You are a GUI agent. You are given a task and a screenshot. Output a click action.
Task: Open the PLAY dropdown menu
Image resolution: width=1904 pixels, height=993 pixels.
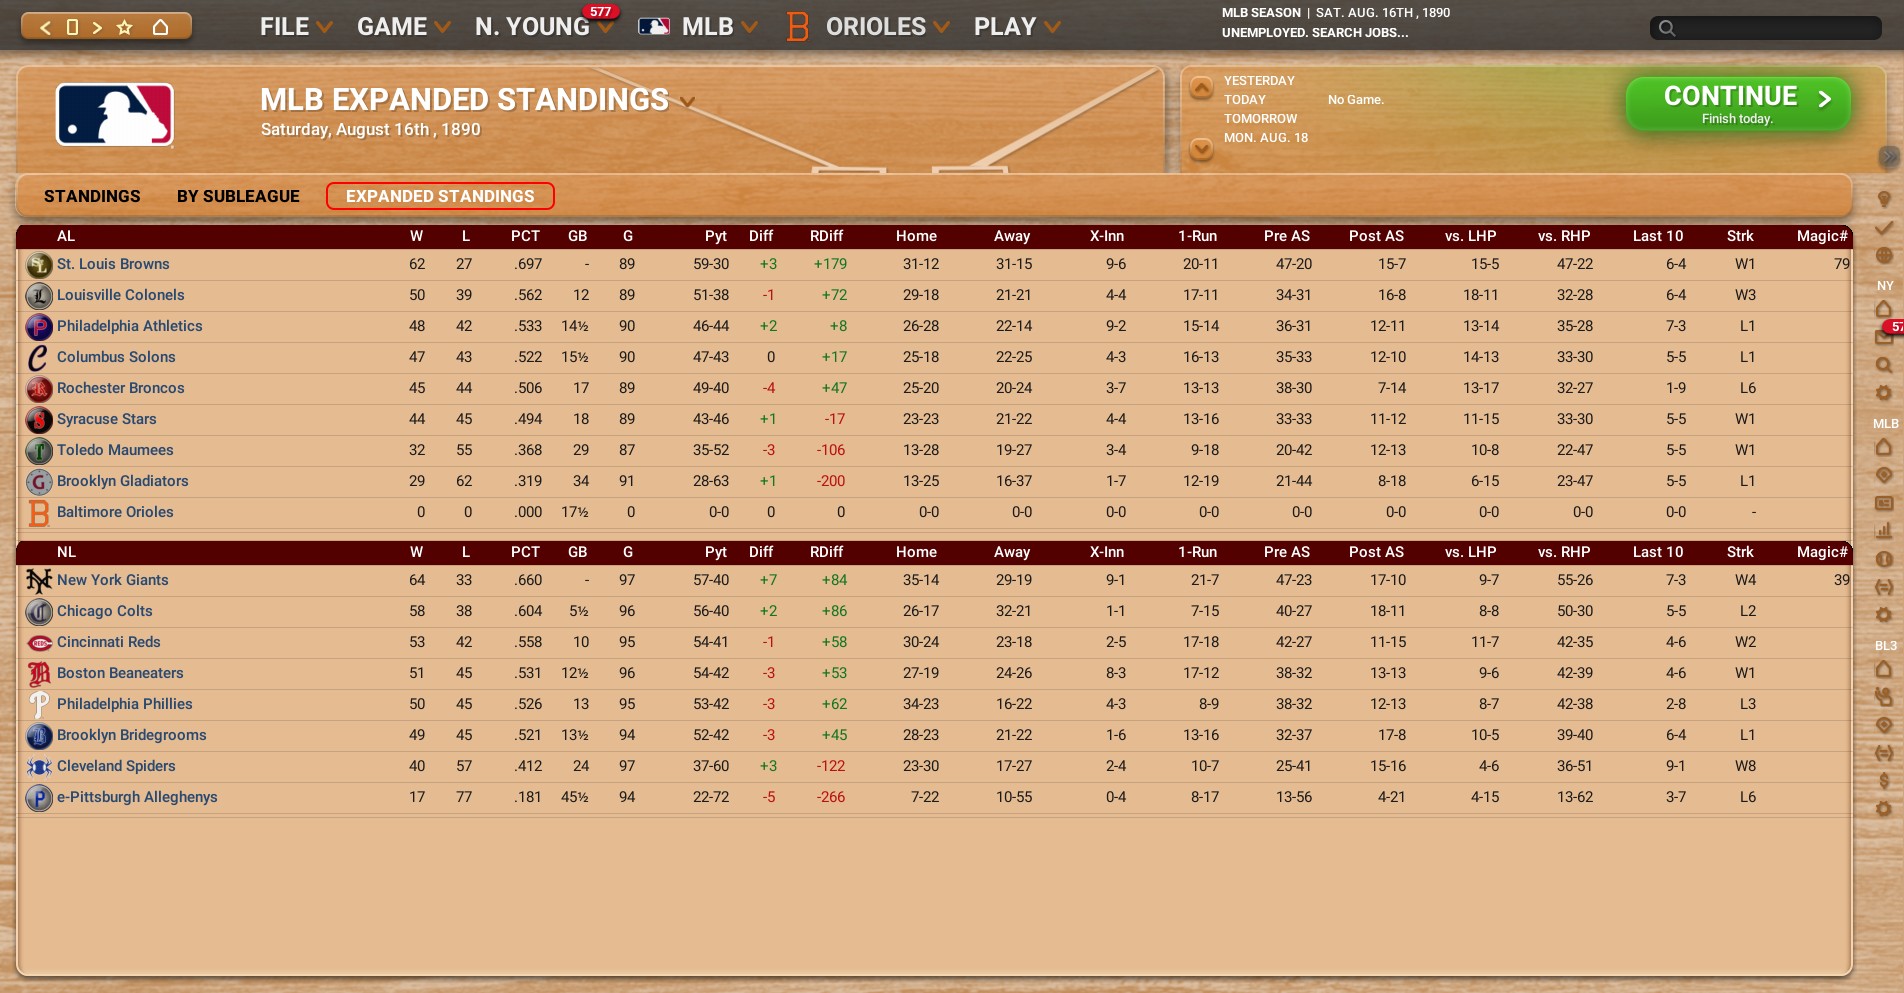[x=1016, y=27]
